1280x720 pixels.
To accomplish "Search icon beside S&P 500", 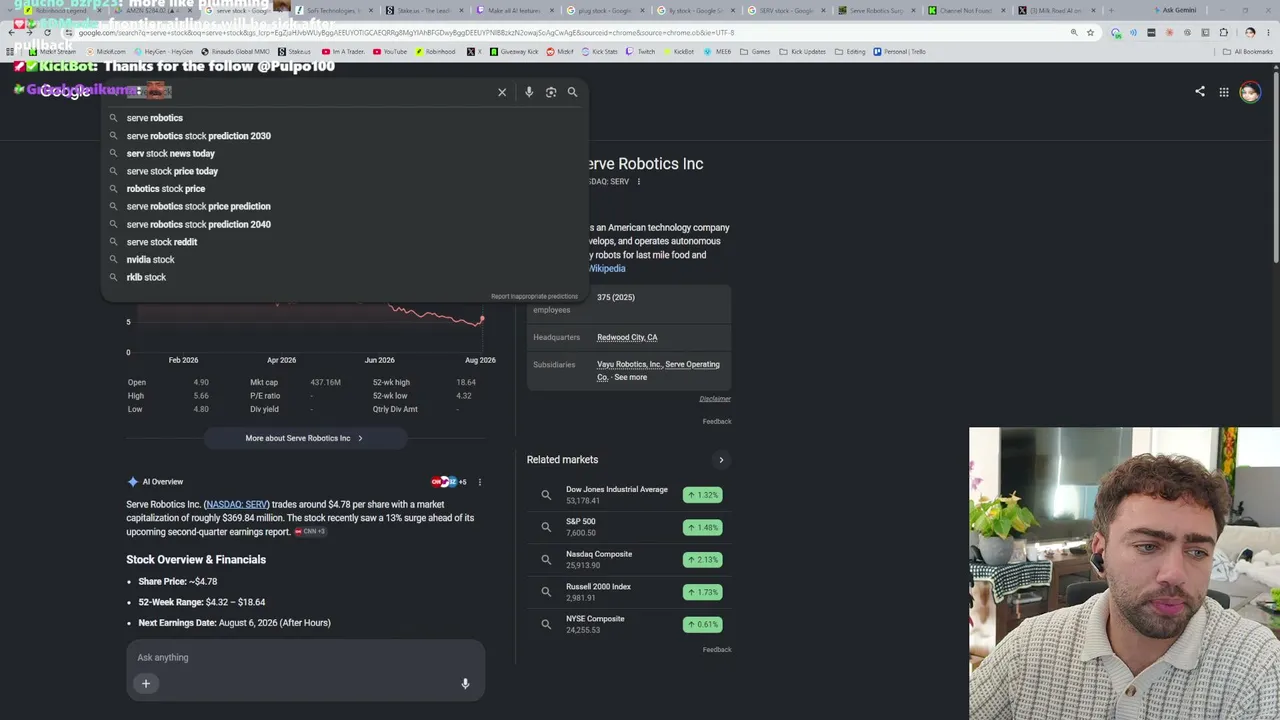I will (x=546, y=527).
